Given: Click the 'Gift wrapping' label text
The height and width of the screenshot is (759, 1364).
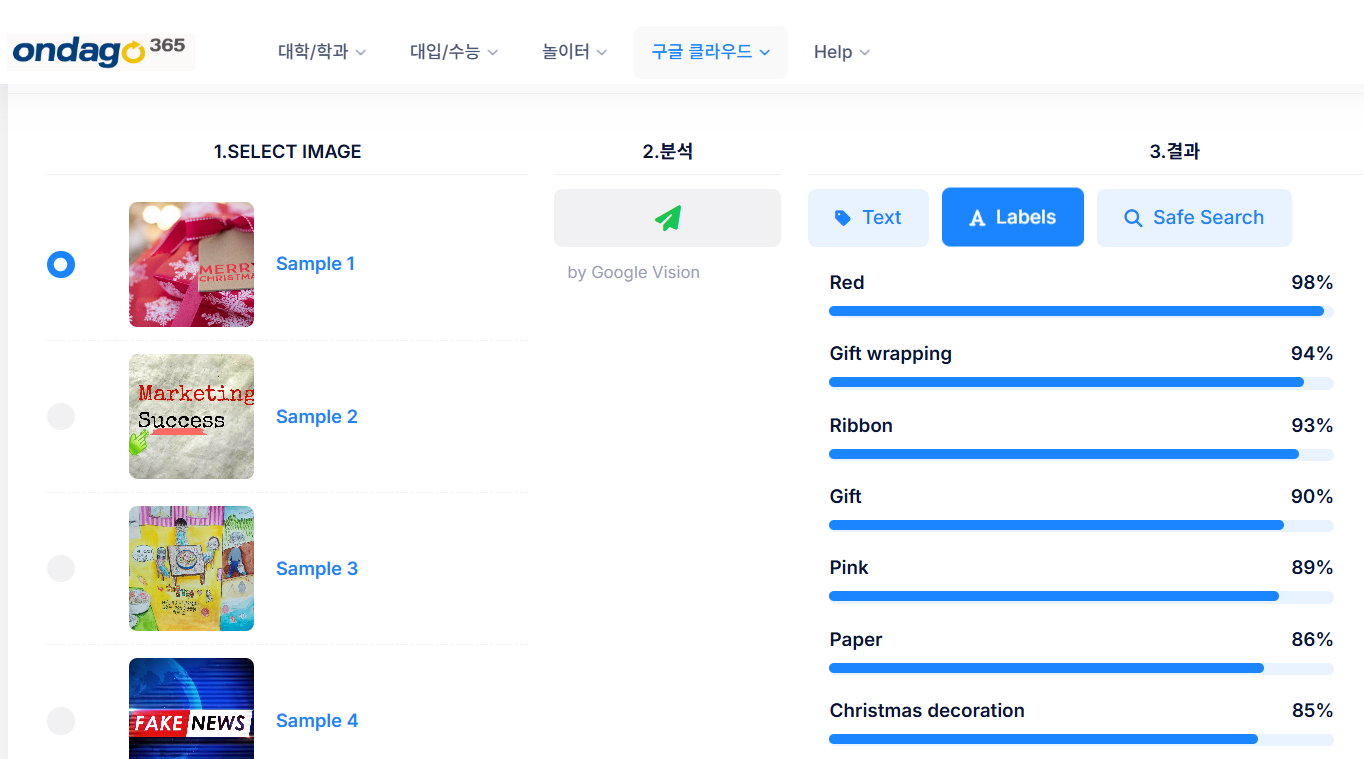Looking at the screenshot, I should [890, 354].
